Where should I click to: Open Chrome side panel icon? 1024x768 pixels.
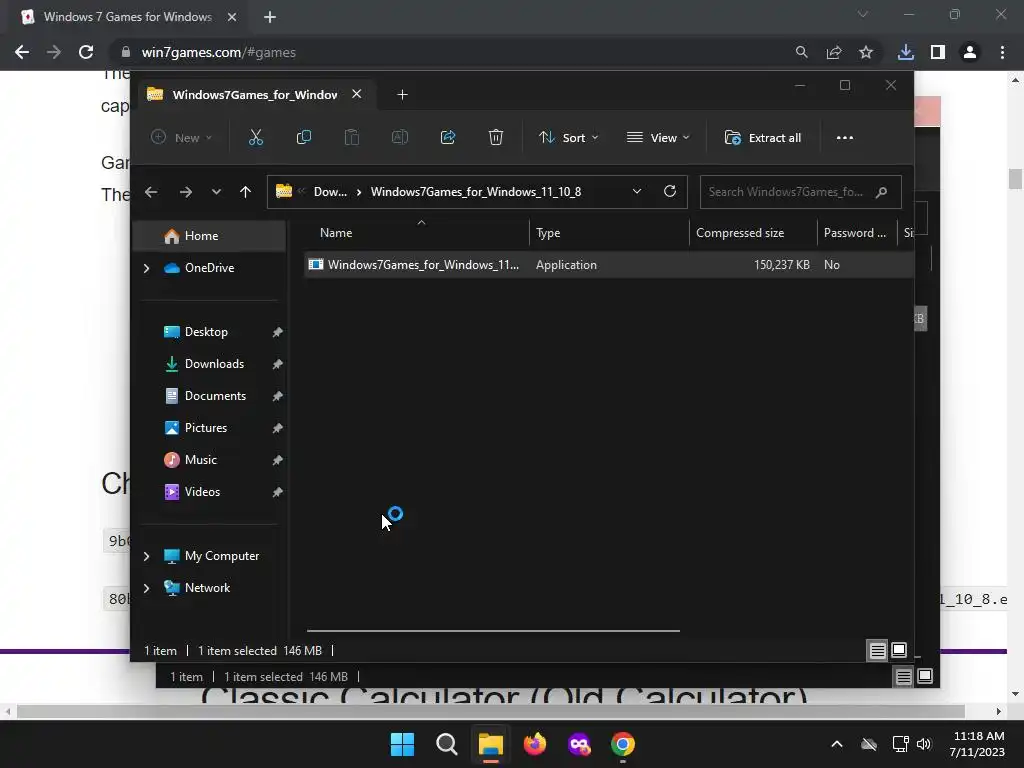tap(938, 52)
